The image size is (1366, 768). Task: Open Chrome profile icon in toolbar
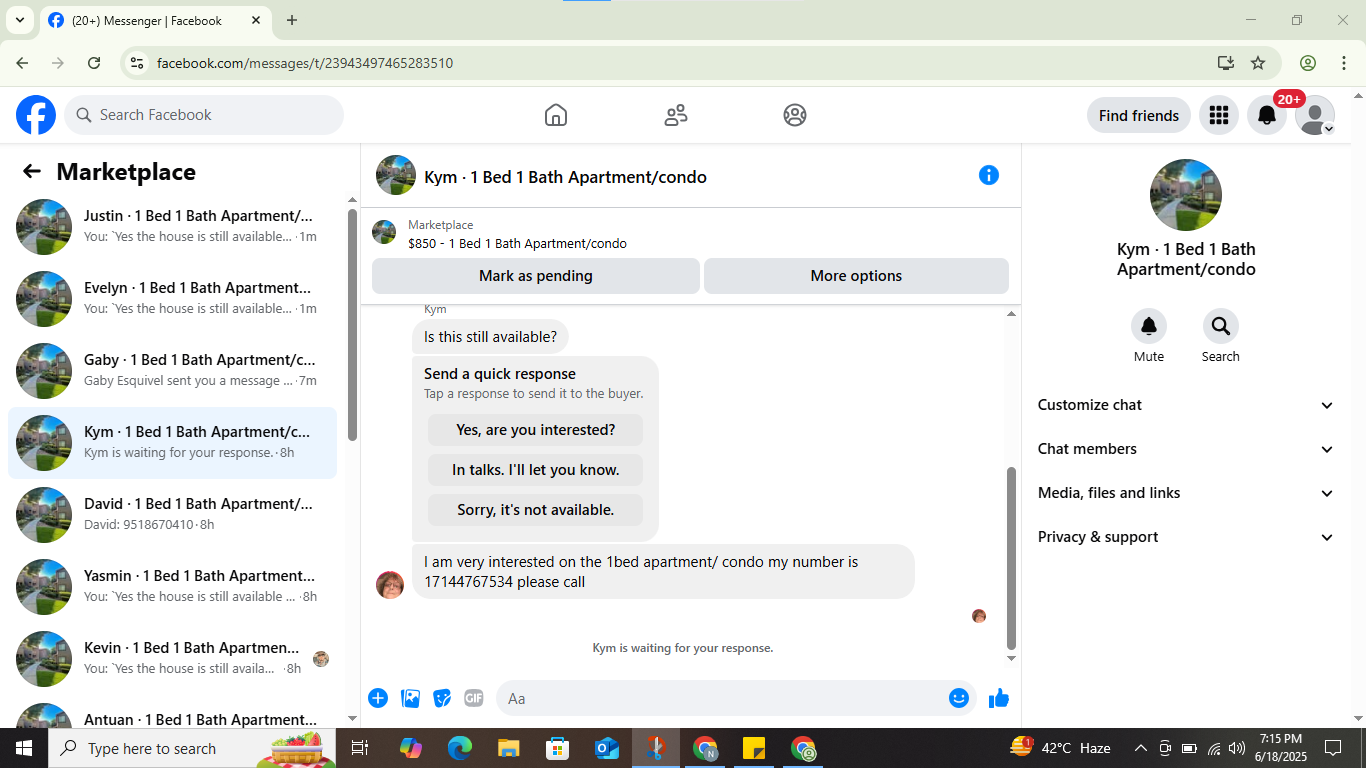tap(1308, 63)
